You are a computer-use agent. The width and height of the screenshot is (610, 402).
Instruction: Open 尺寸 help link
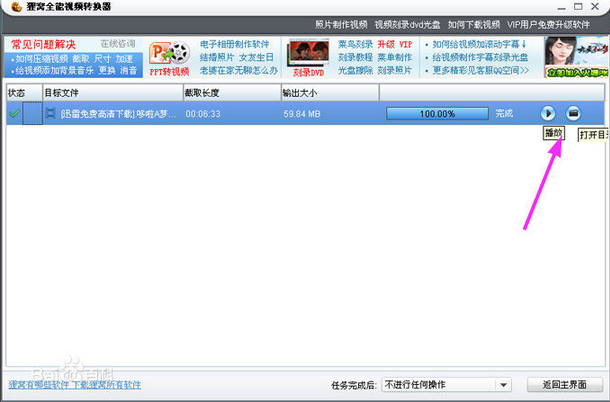pyautogui.click(x=102, y=59)
